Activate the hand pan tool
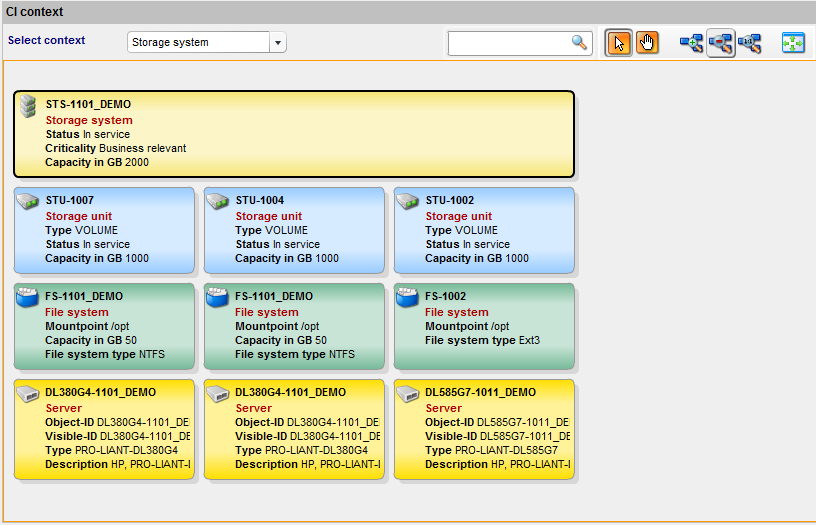Viewport: 816px width, 525px height. tap(648, 43)
